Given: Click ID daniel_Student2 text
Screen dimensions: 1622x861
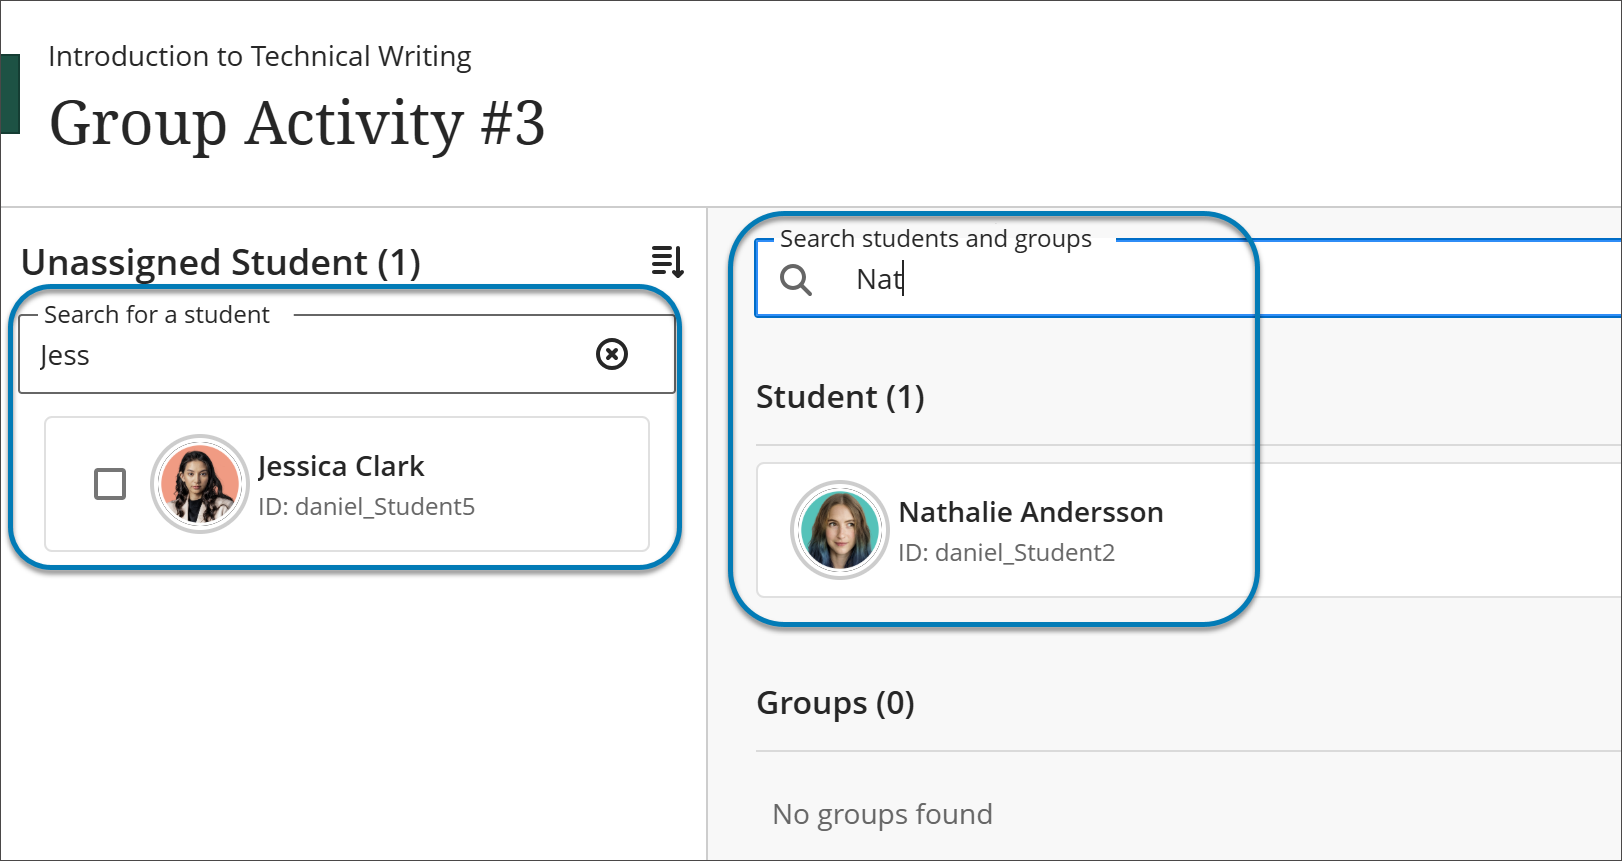Looking at the screenshot, I should pos(1006,553).
